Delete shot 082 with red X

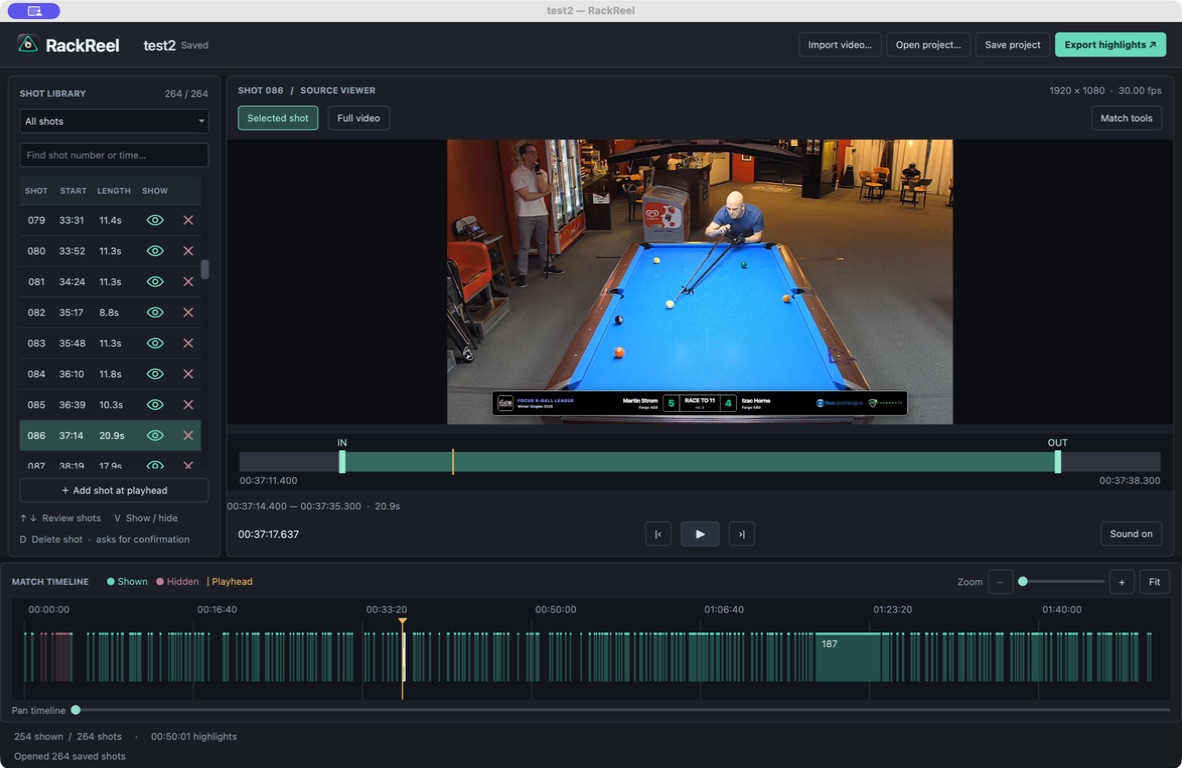pos(188,313)
